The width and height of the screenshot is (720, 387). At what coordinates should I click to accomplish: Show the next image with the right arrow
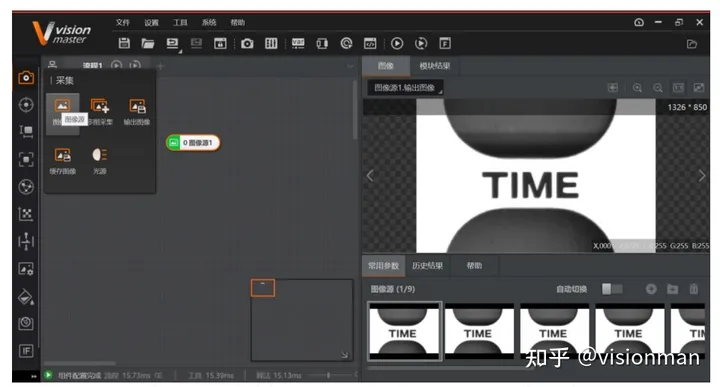(701, 176)
